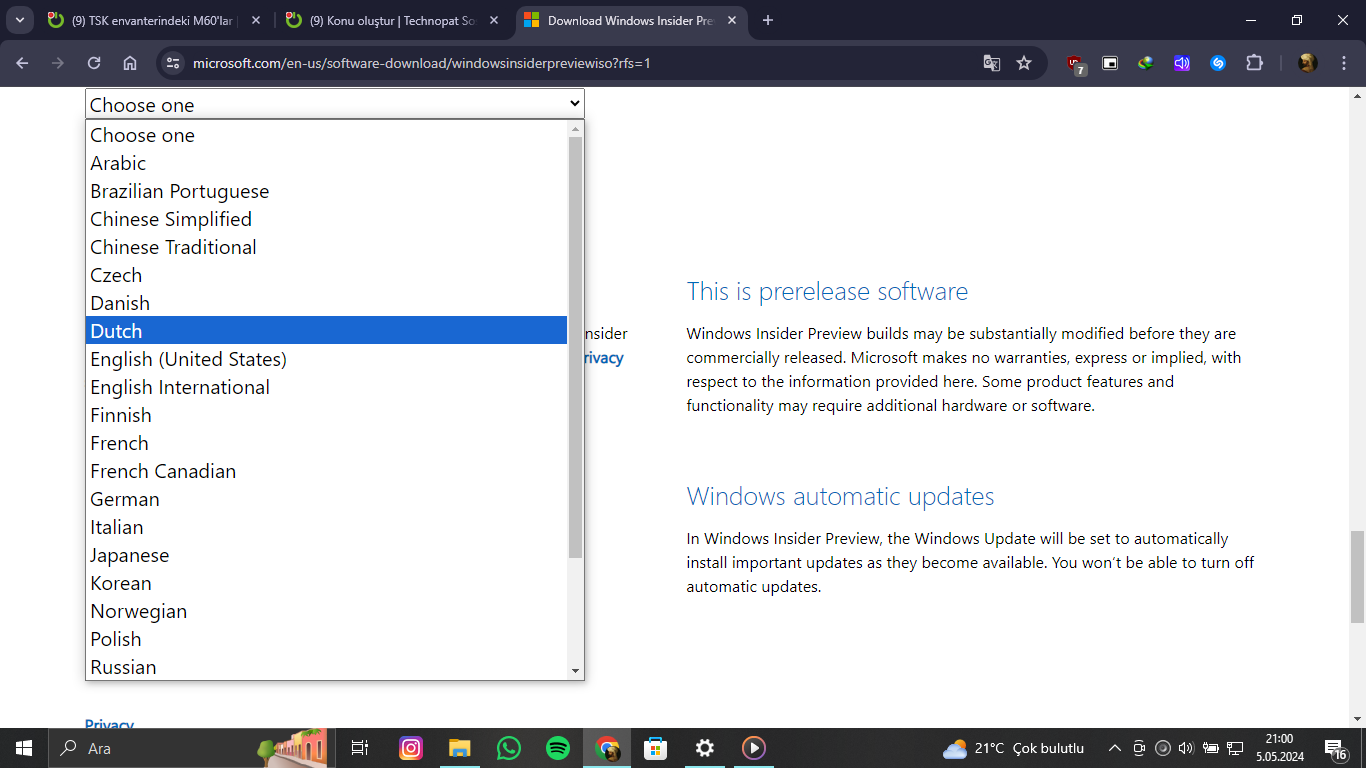Launch Instagram from the taskbar
The image size is (1366, 768).
411,748
